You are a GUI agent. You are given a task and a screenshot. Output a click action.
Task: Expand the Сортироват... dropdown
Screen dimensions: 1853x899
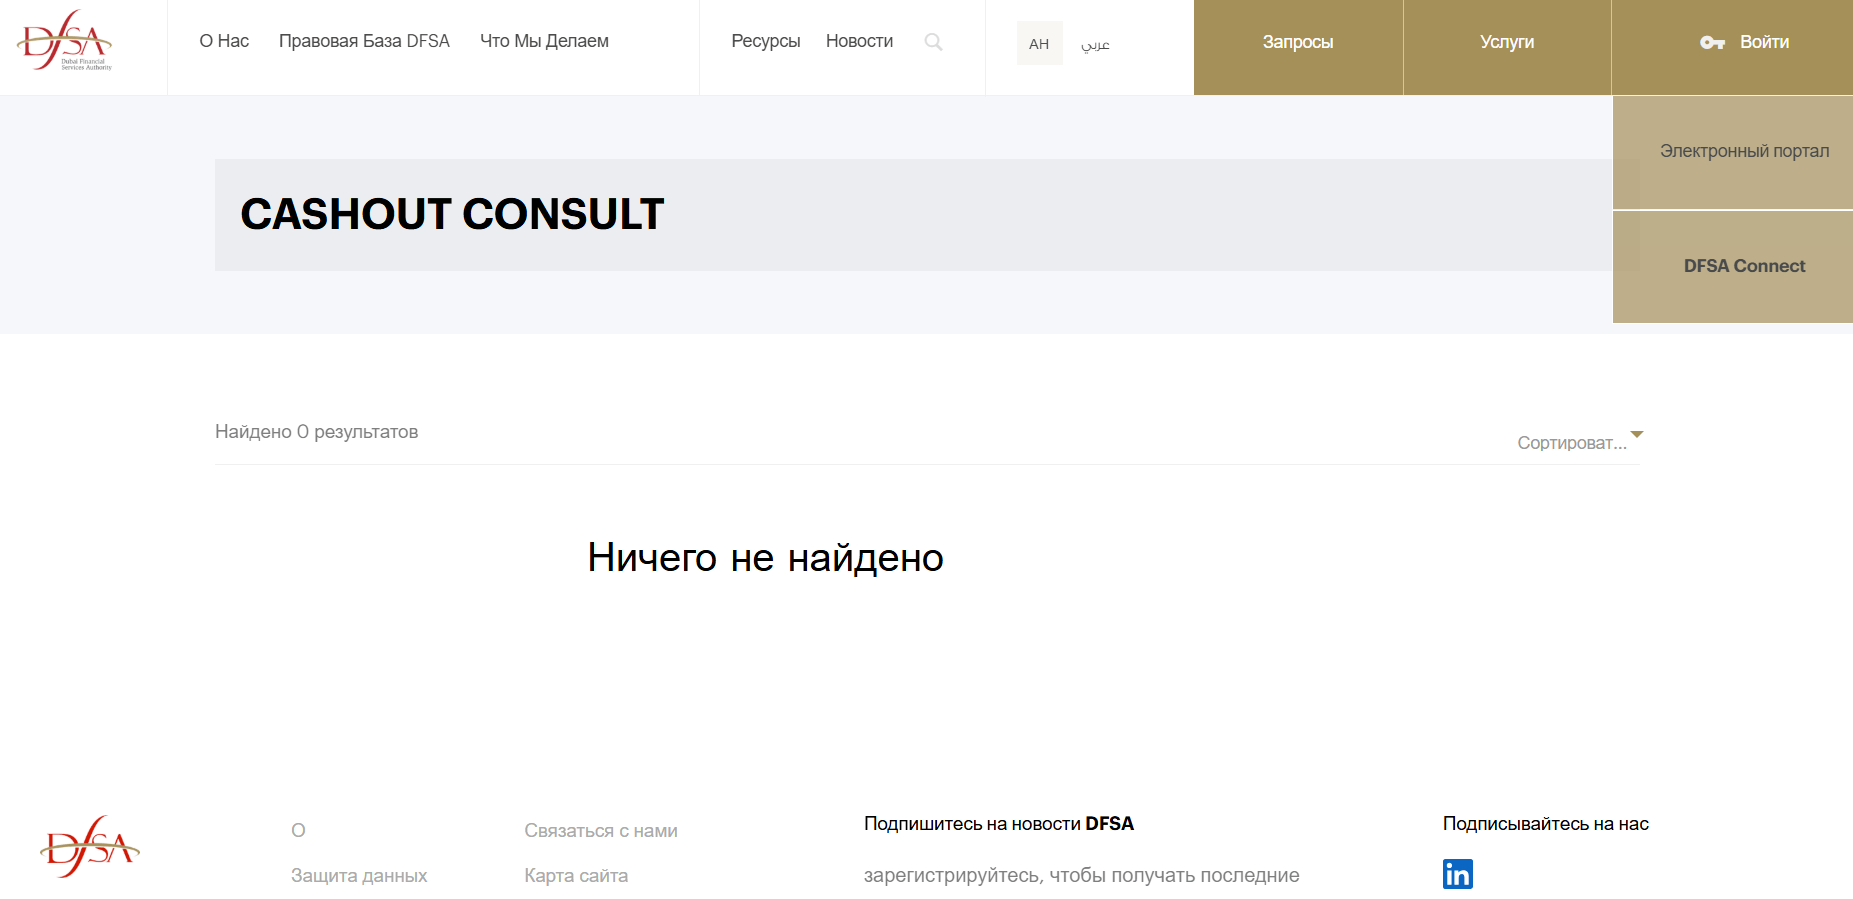click(1579, 442)
